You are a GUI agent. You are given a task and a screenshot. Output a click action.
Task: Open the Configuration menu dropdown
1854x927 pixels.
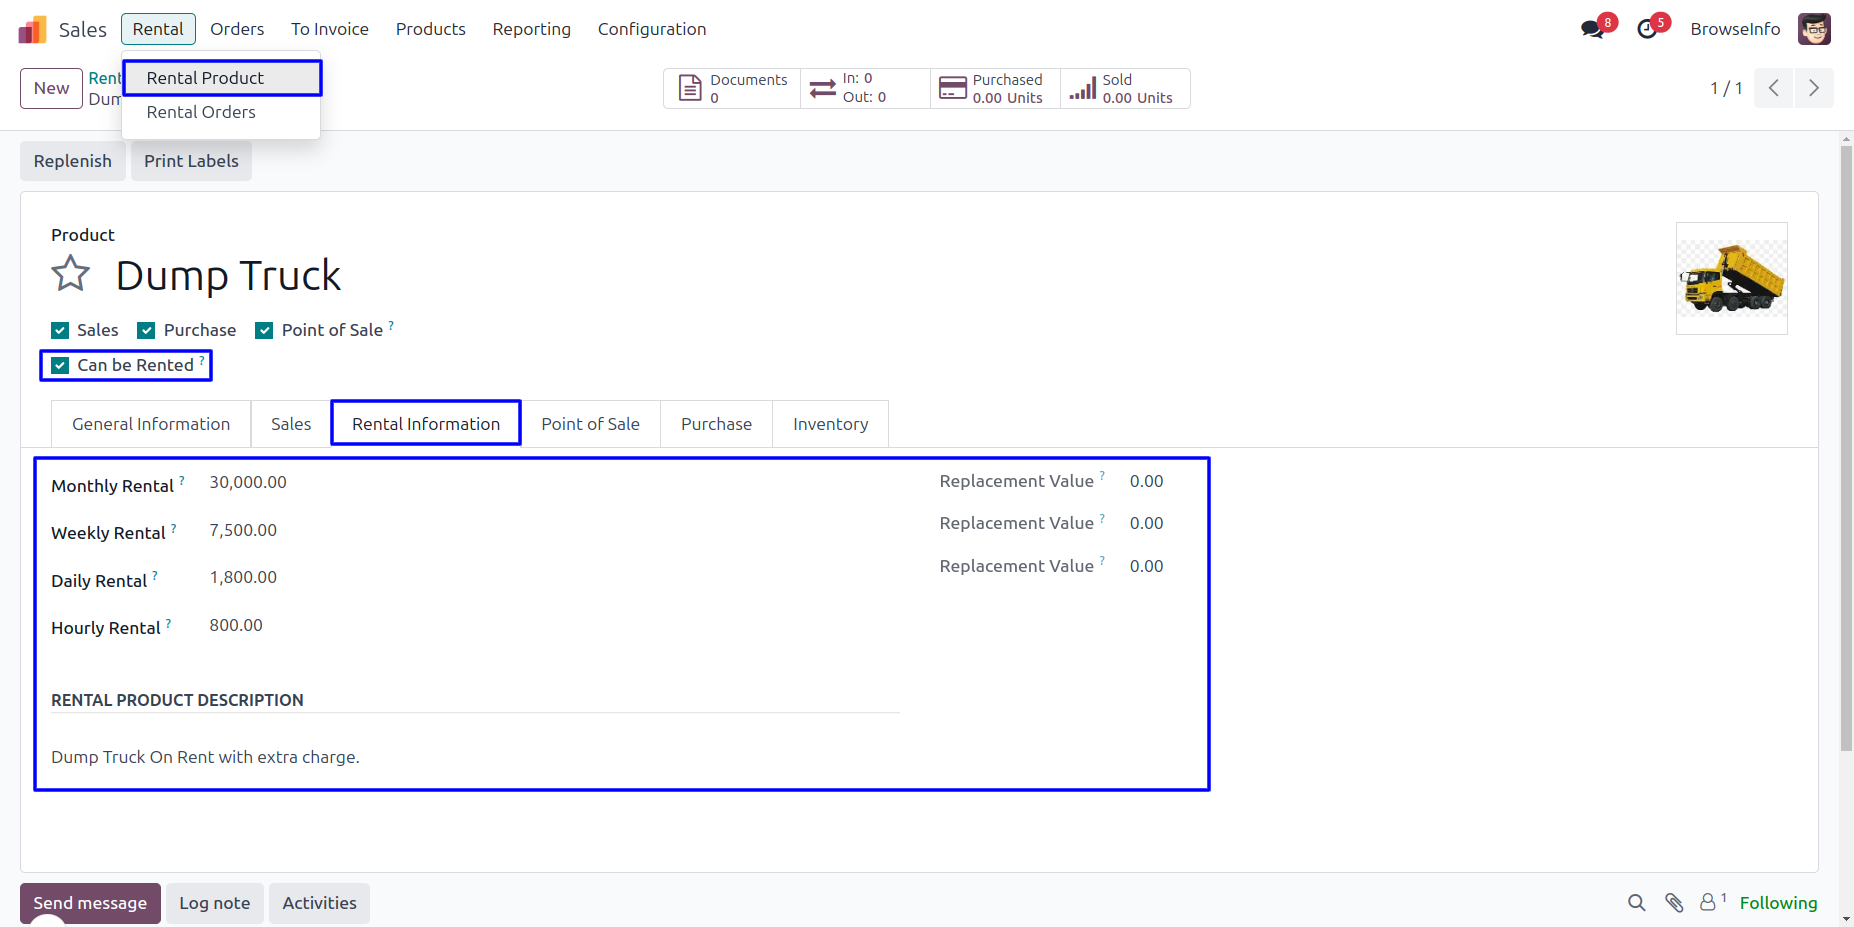coord(651,29)
